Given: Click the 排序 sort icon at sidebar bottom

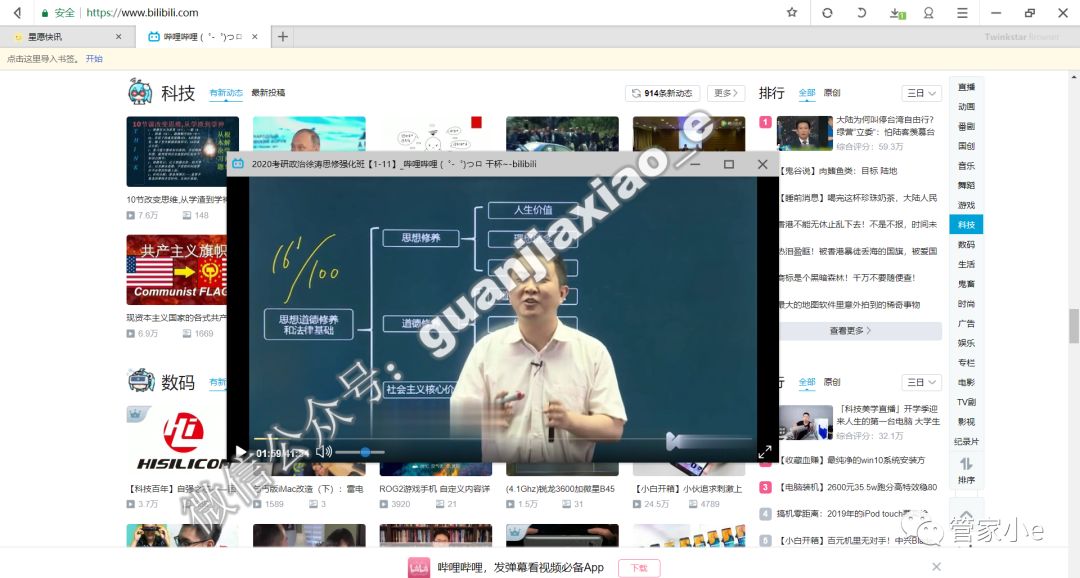Looking at the screenshot, I should pyautogui.click(x=965, y=465).
